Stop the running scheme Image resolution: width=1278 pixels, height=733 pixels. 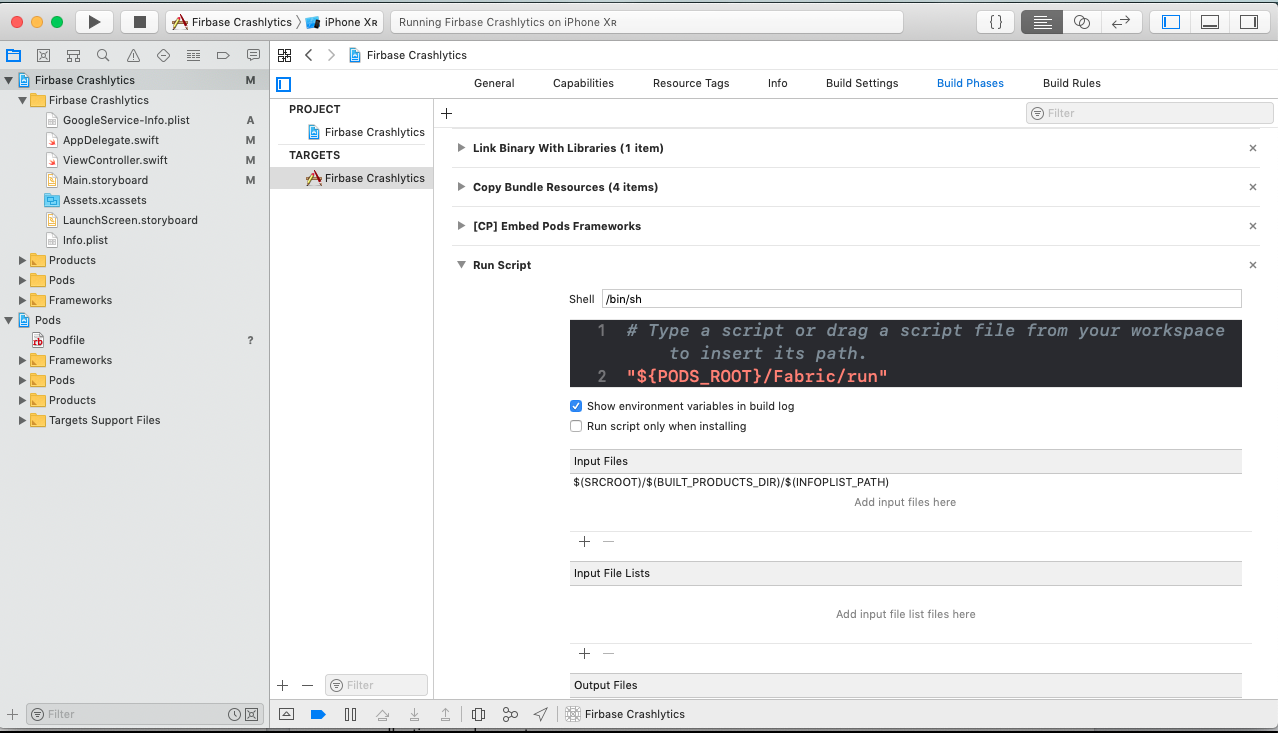point(140,22)
